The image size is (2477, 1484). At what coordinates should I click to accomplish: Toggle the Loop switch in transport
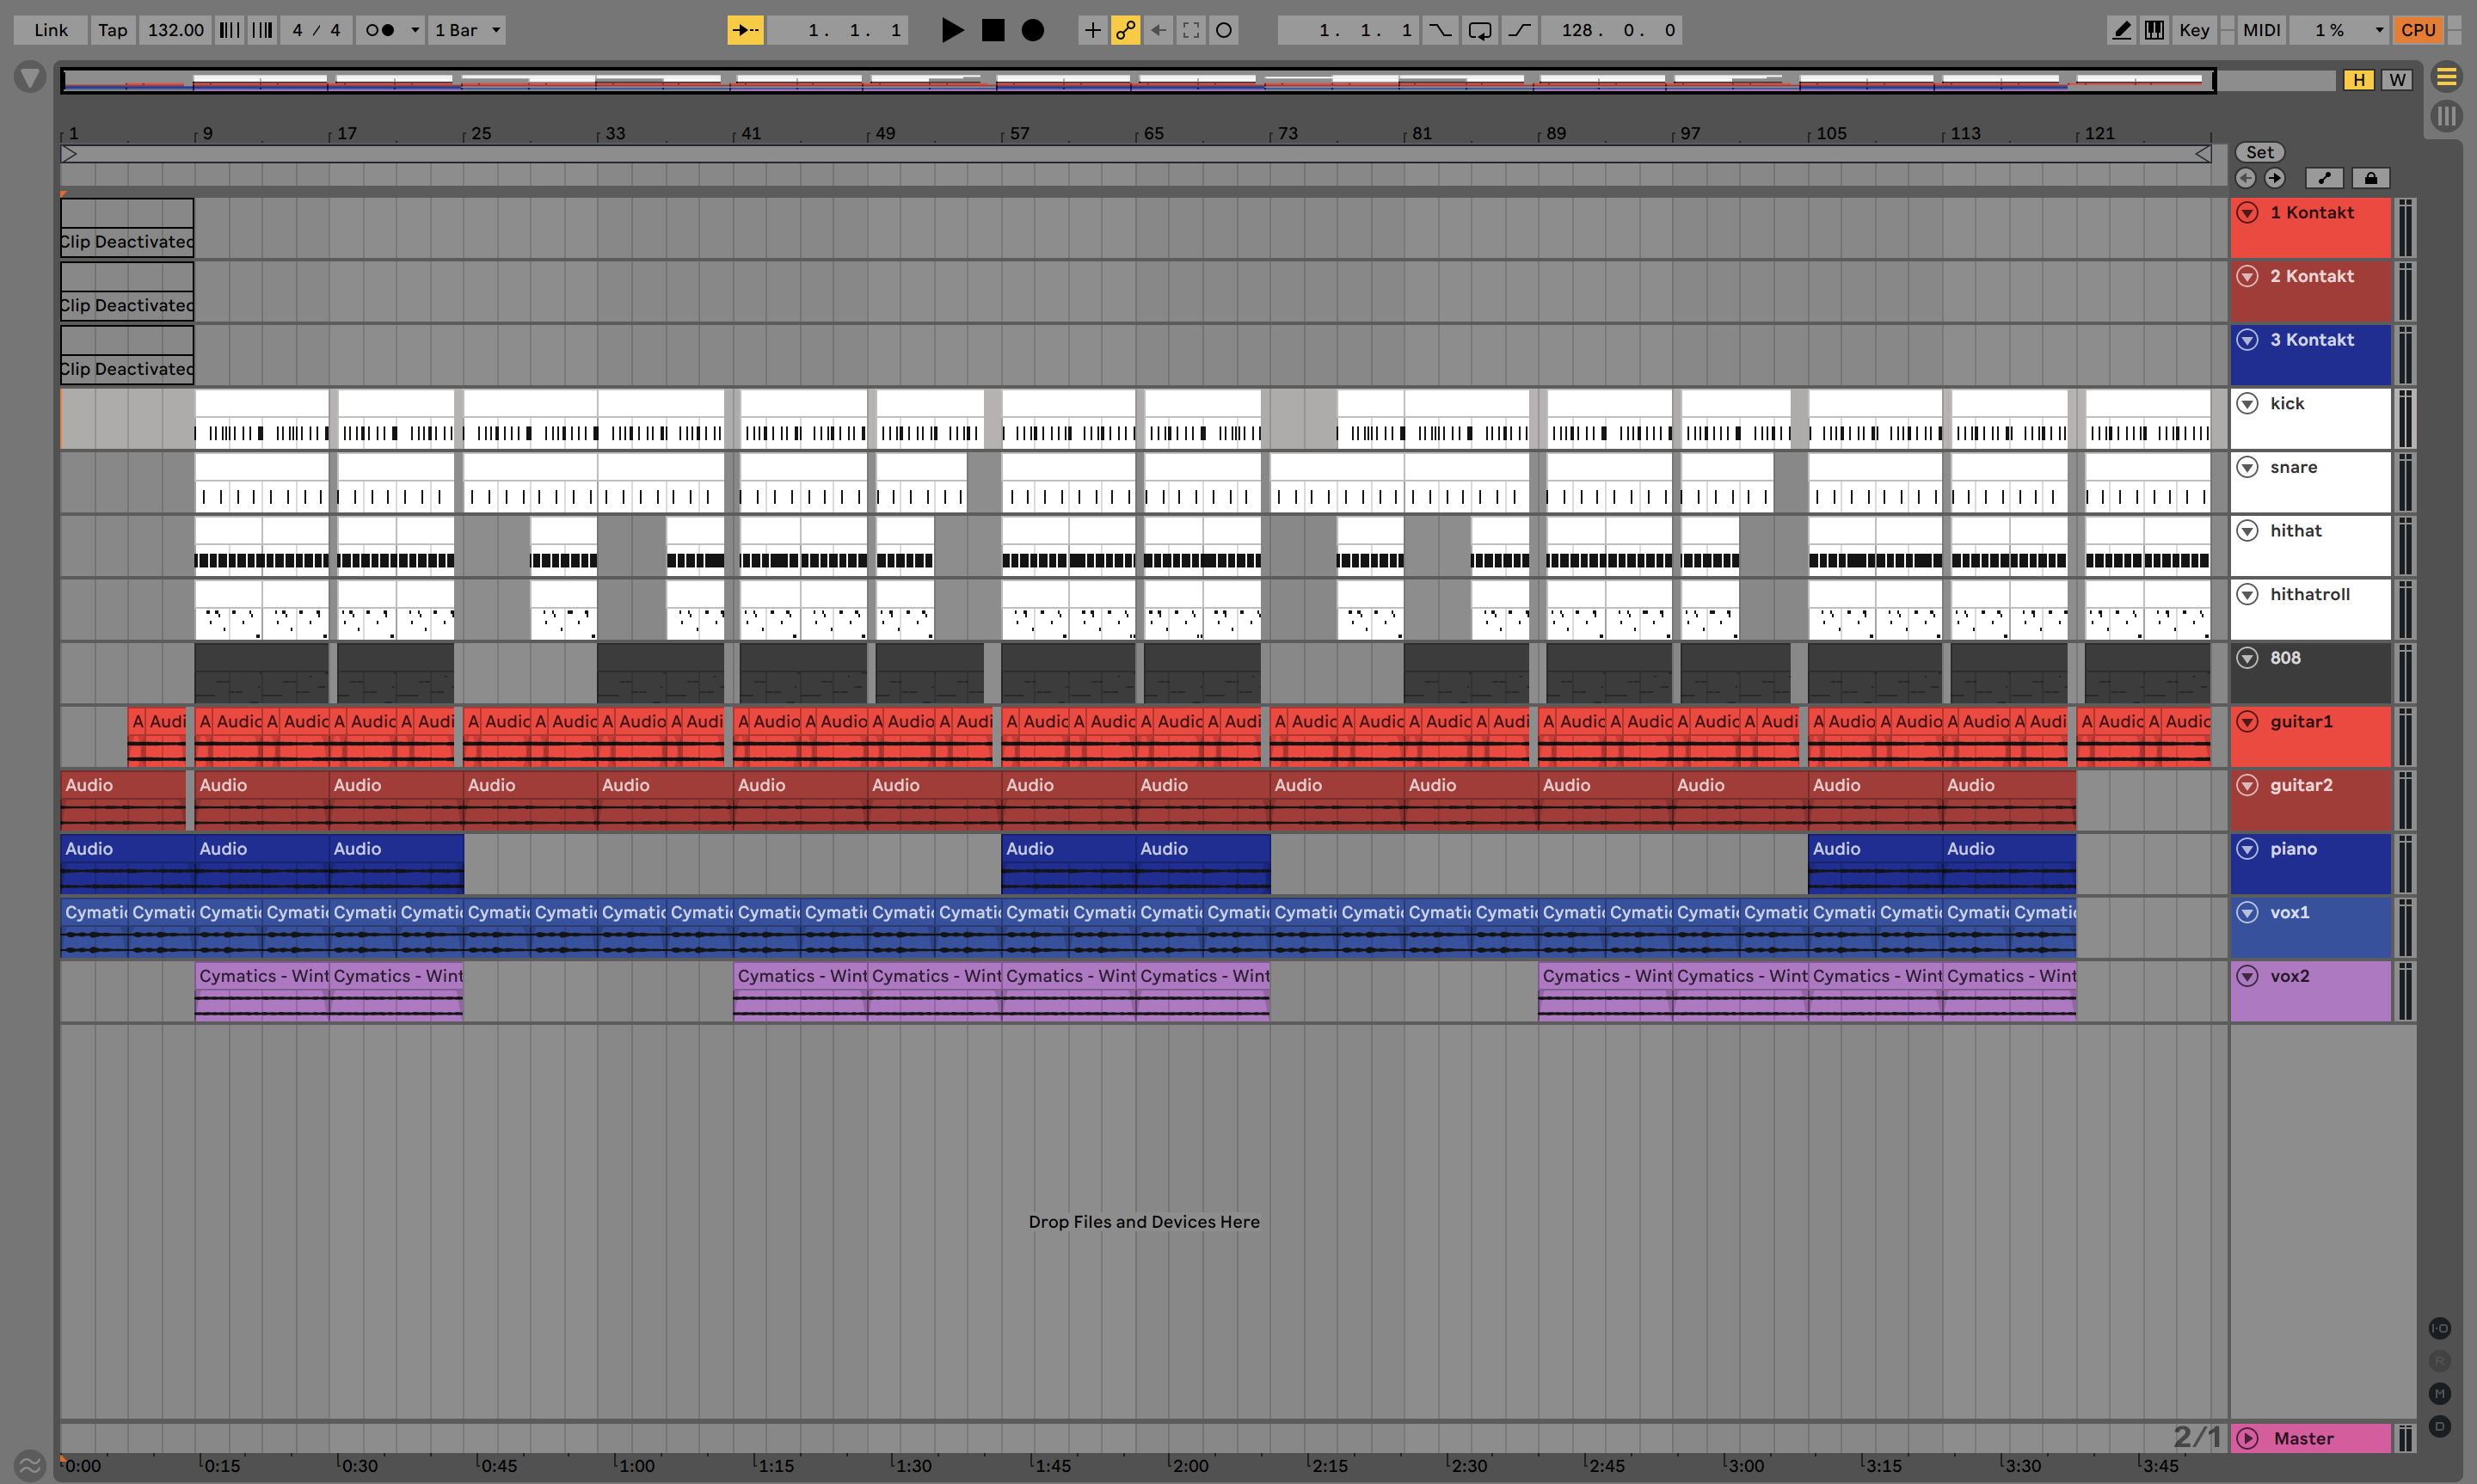coord(1479,30)
